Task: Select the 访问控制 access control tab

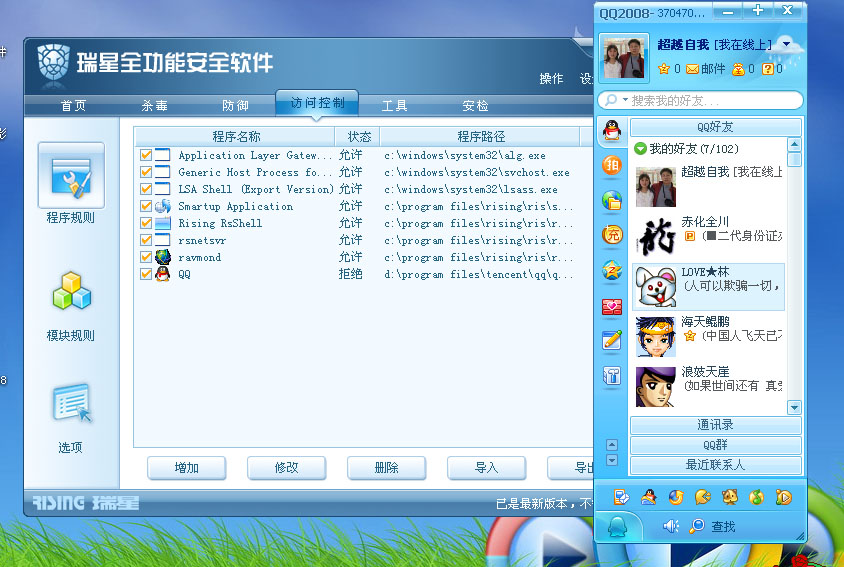Action: (x=317, y=103)
